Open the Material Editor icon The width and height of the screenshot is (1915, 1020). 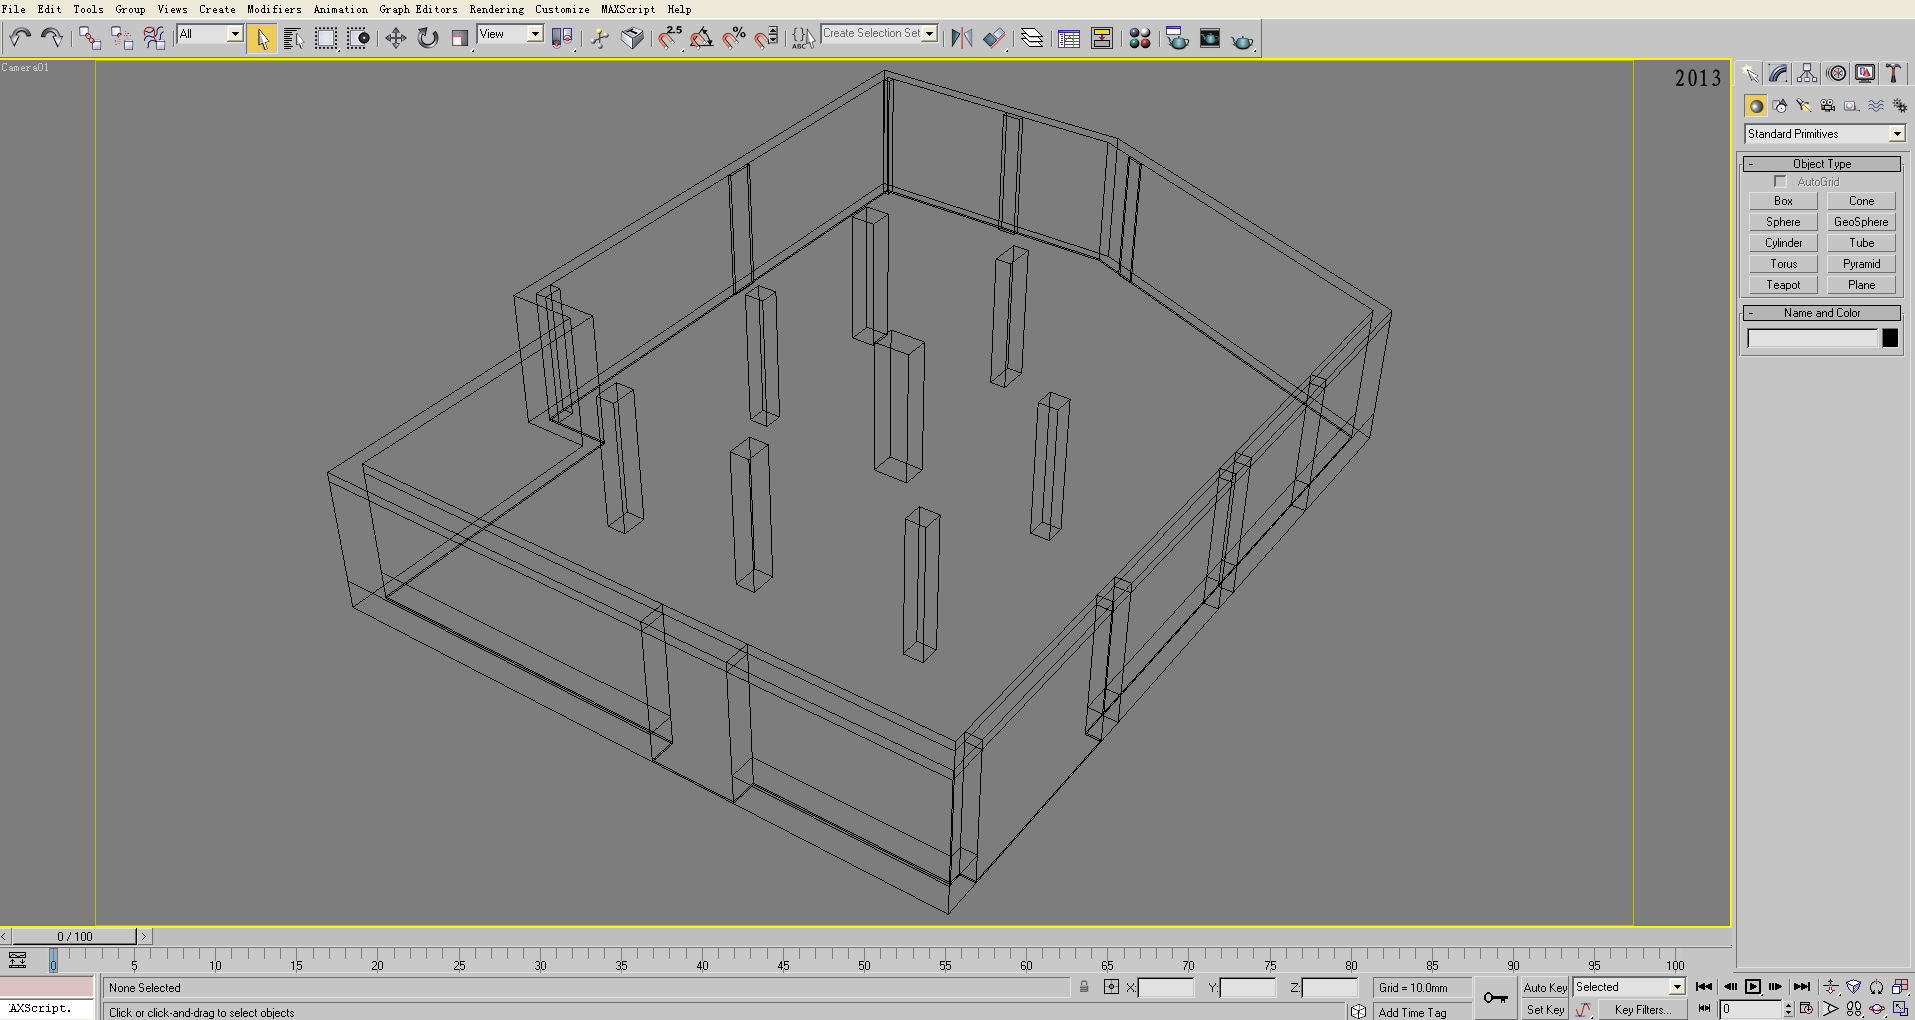pos(1139,38)
